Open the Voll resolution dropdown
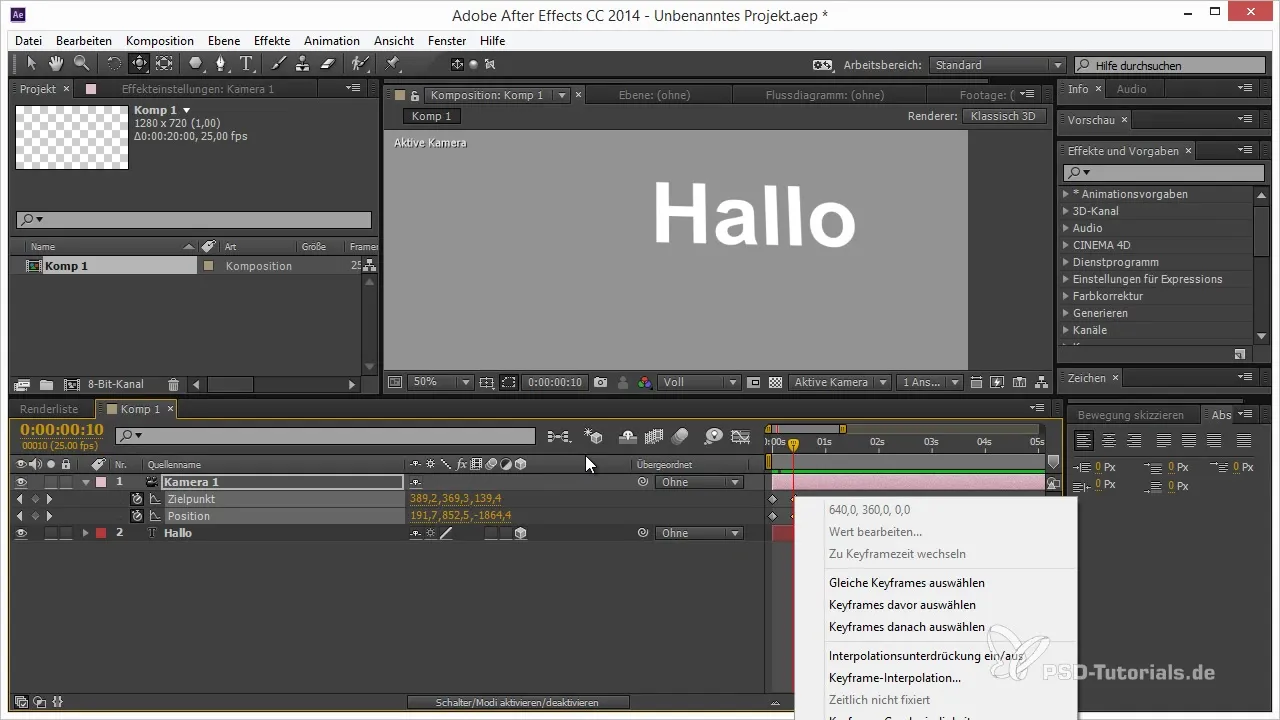The width and height of the screenshot is (1280, 720). [699, 382]
